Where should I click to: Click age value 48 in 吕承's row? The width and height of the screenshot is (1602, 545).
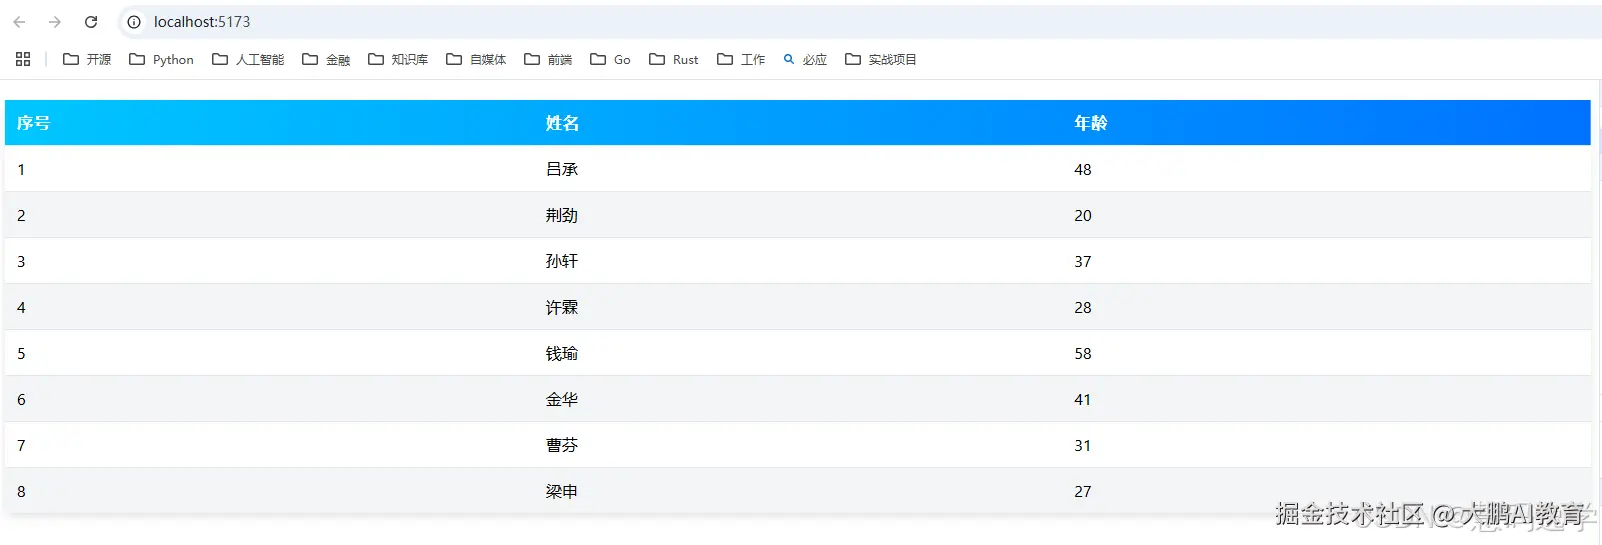point(1083,170)
